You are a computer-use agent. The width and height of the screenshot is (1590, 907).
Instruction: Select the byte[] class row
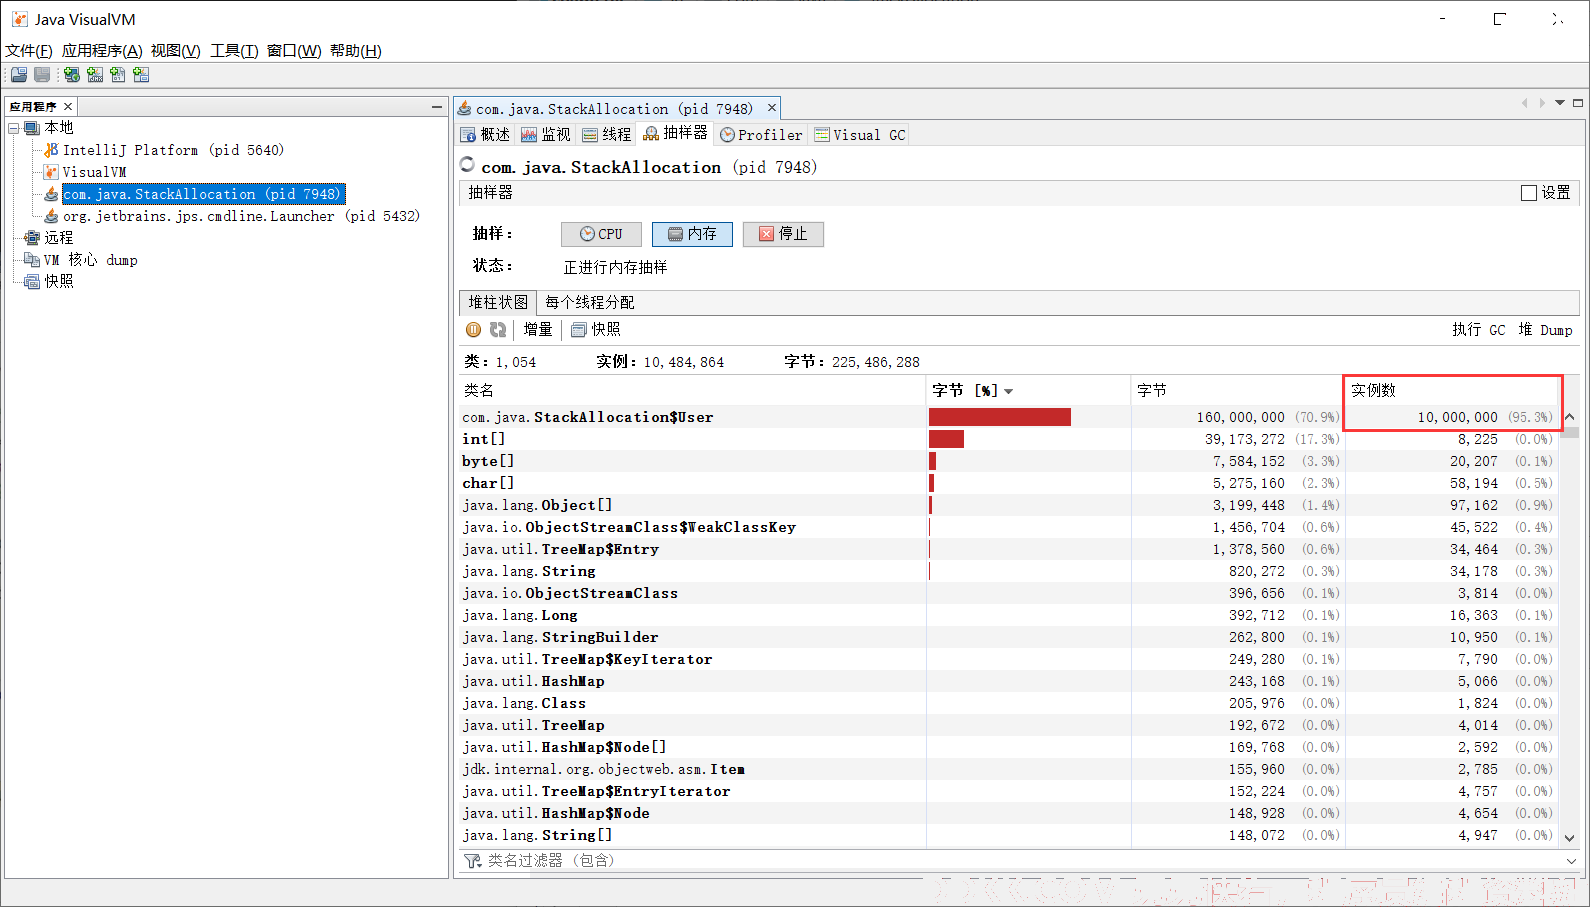1009,461
